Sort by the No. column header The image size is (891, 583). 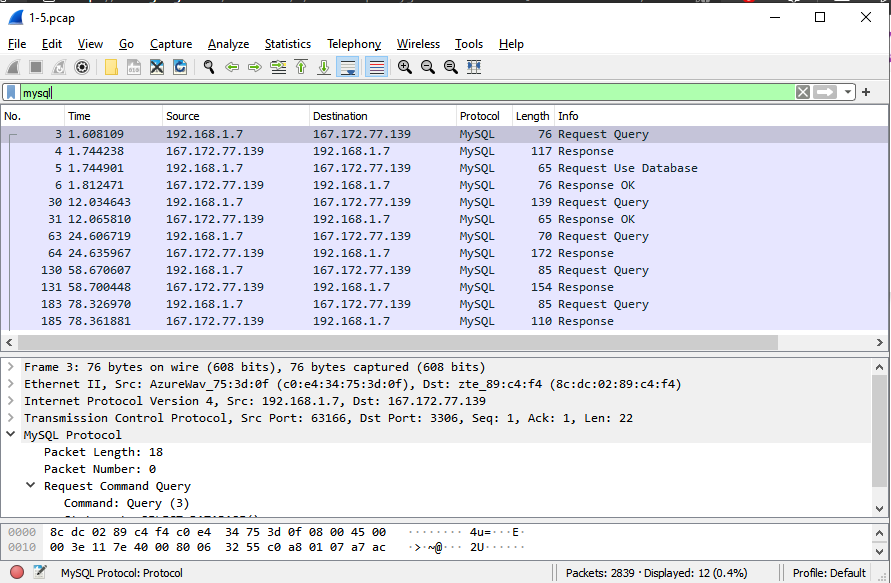32,116
